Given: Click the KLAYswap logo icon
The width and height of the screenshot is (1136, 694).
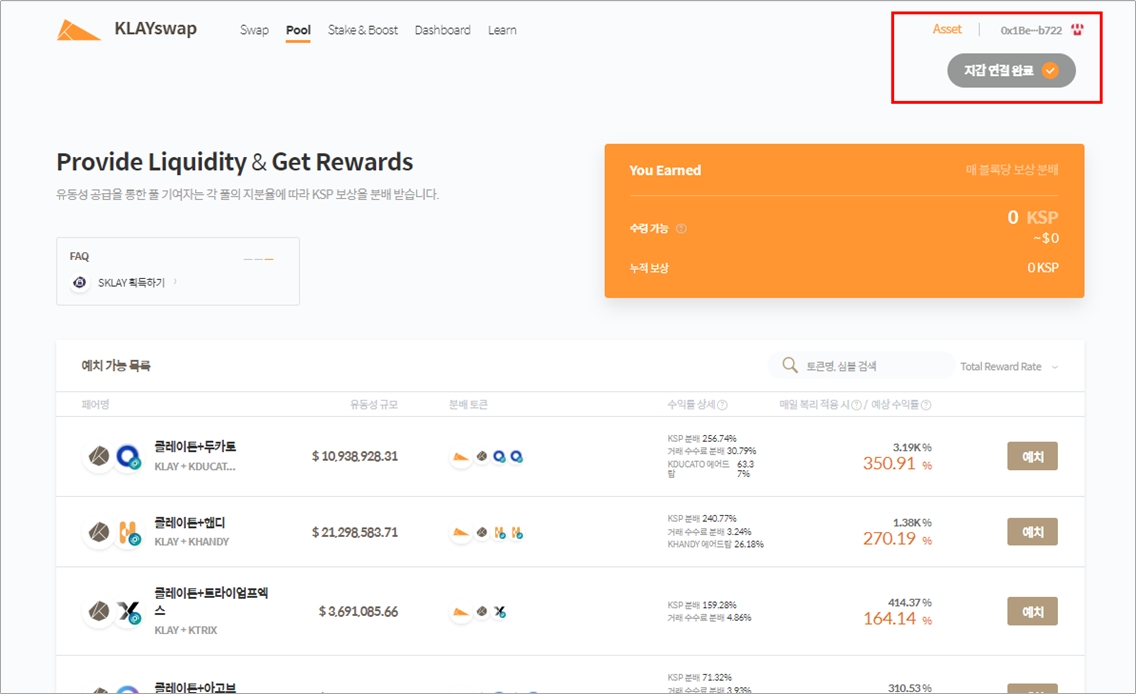Looking at the screenshot, I should 78,30.
